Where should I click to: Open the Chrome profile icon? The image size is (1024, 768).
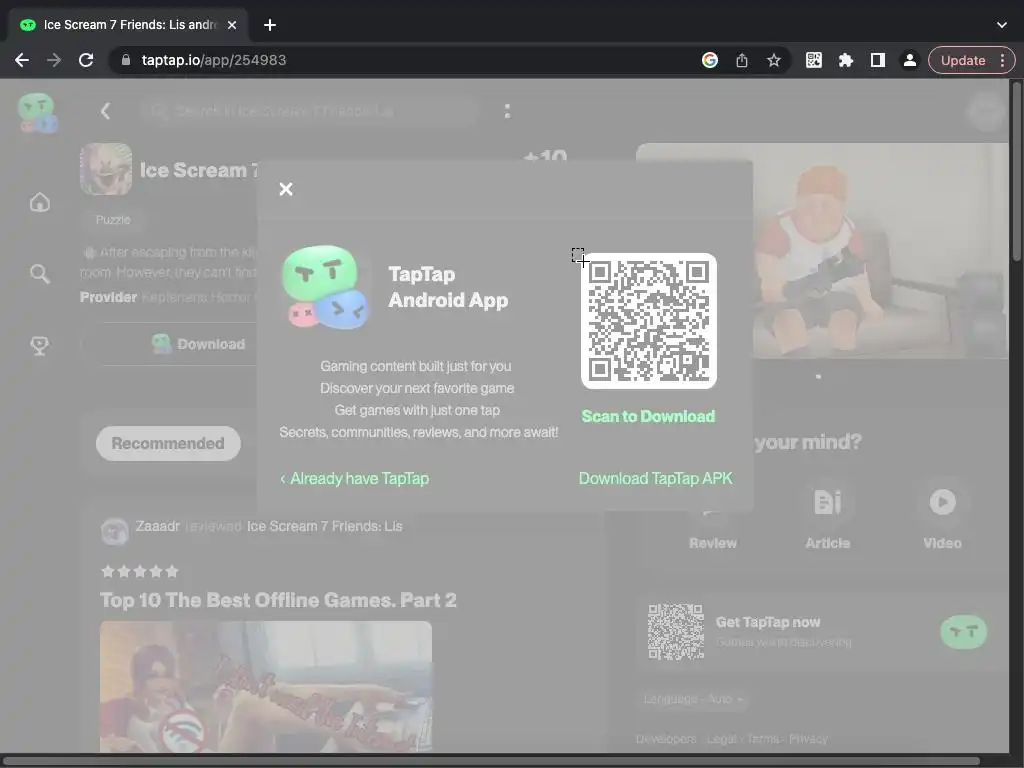pos(910,60)
